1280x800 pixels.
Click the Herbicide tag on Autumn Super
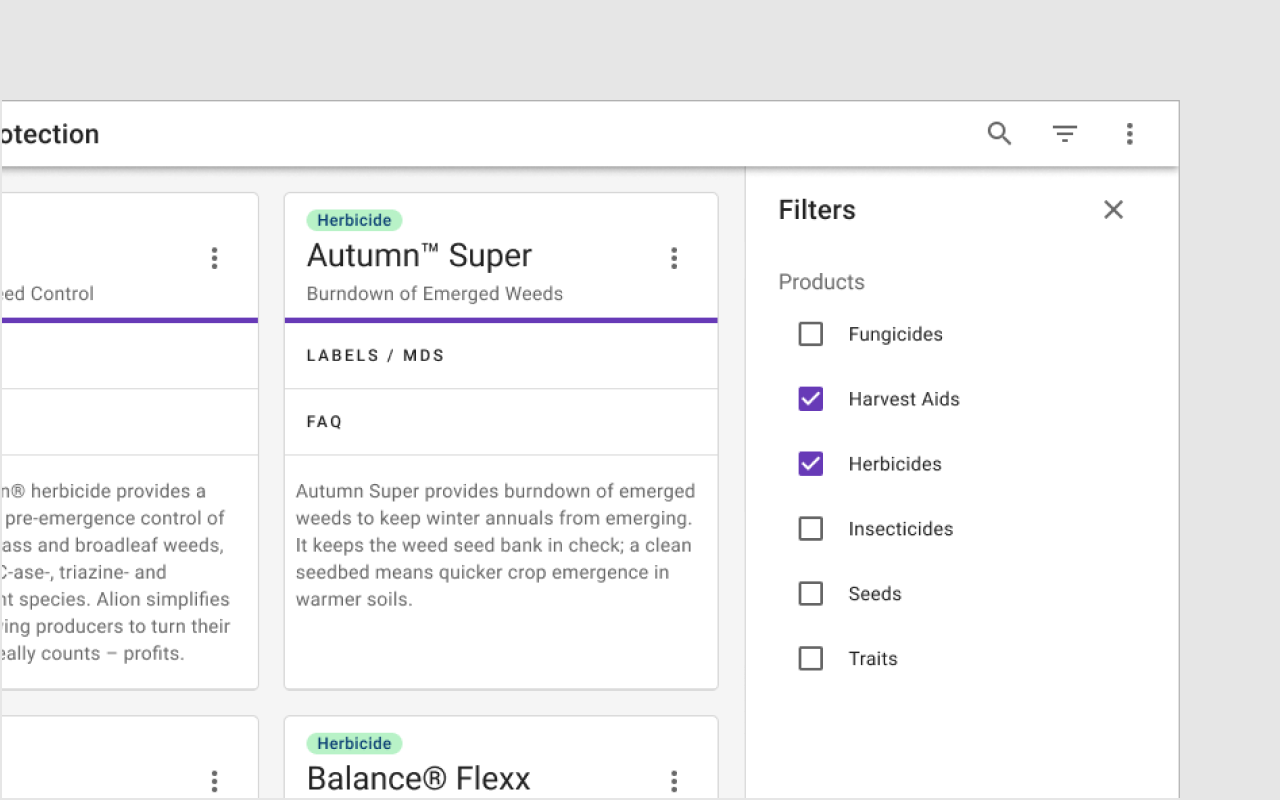point(354,221)
